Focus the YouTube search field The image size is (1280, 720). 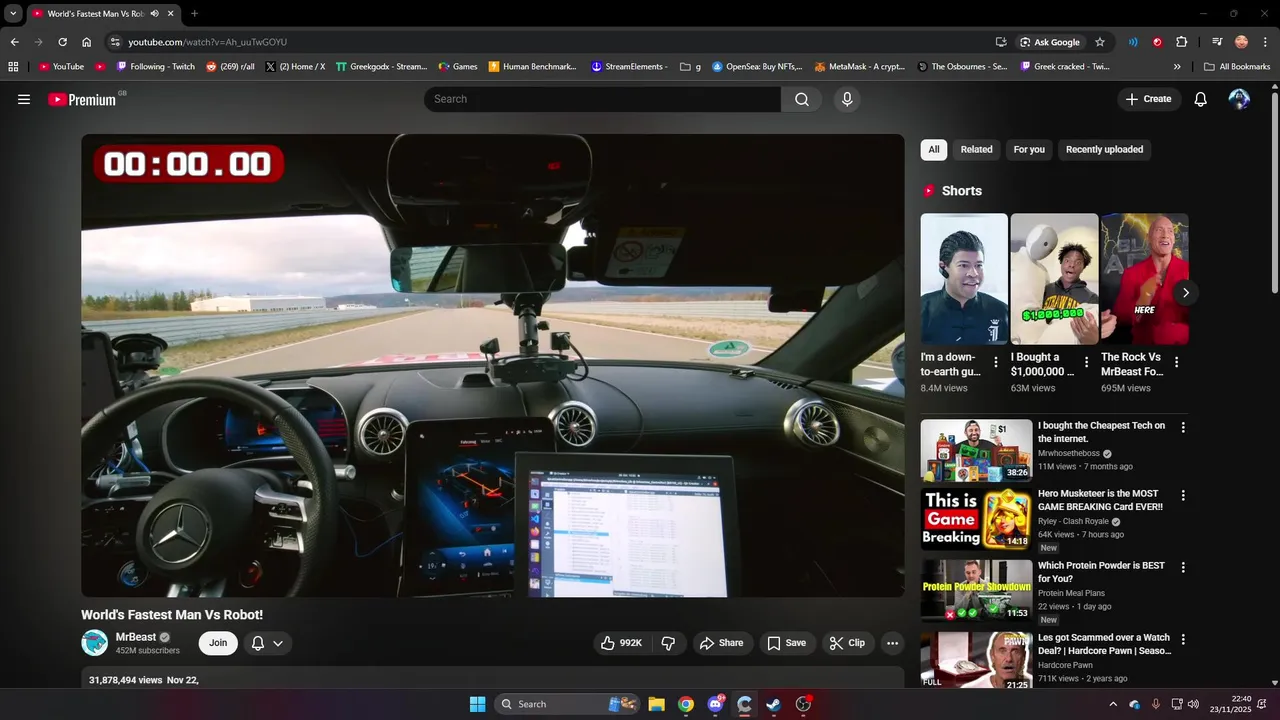coord(602,99)
